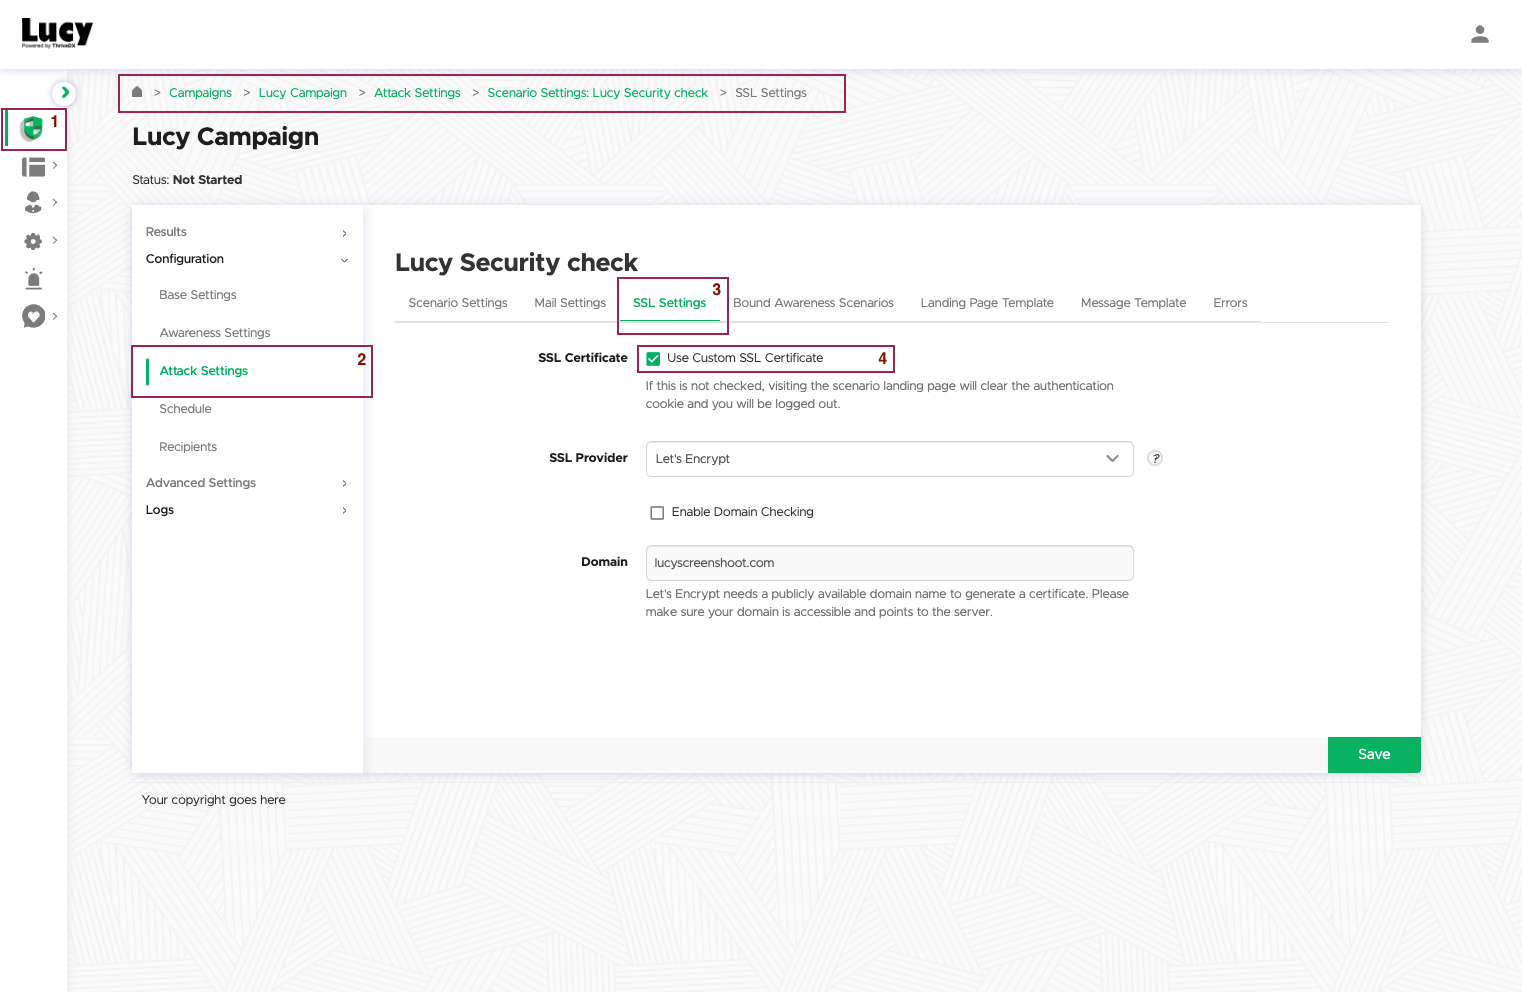The width and height of the screenshot is (1522, 992).
Task: Click the 'SSL Settings' breadcrumb text
Action: pyautogui.click(x=771, y=93)
